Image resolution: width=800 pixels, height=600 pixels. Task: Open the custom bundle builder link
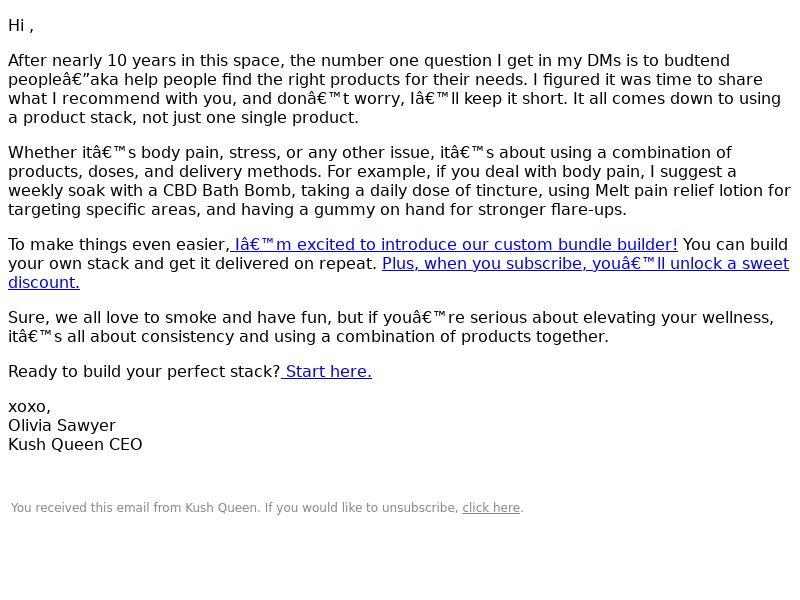[x=454, y=245]
